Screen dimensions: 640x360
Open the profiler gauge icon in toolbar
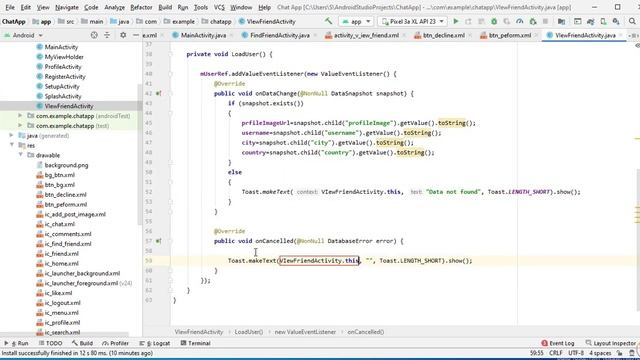click(x=520, y=21)
